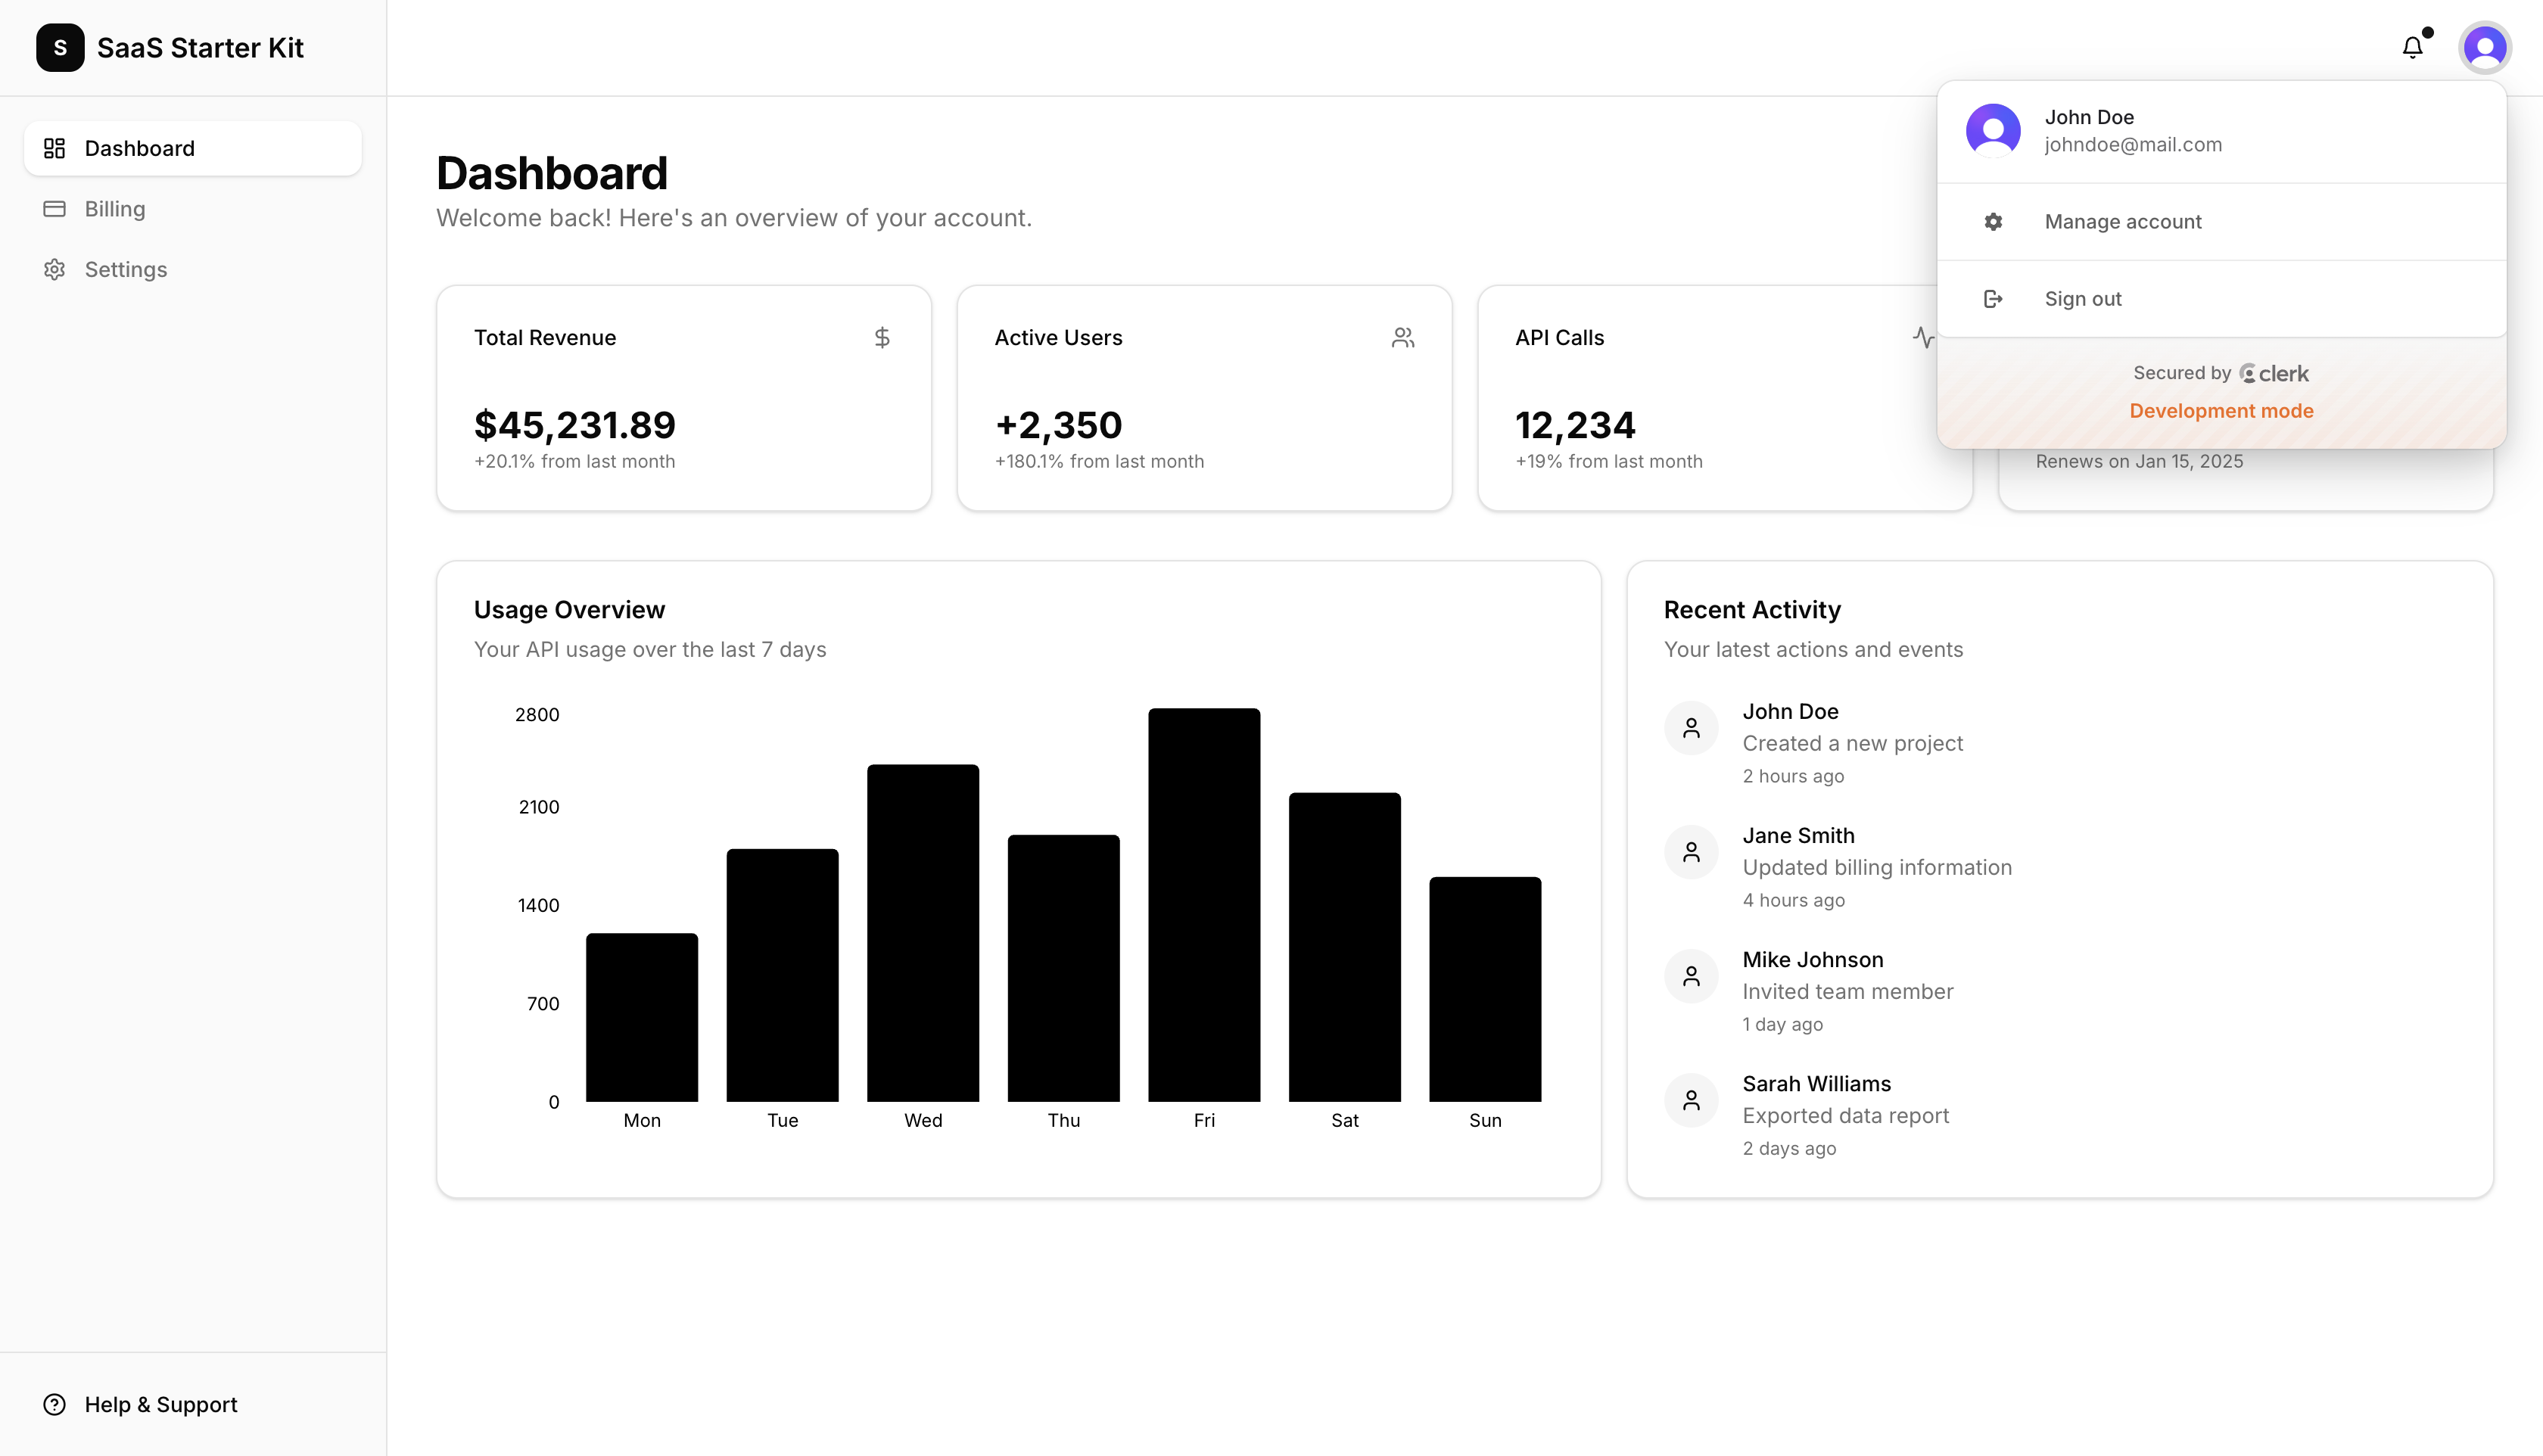2543x1456 pixels.
Task: Click the activity icon on API Calls card
Action: [x=1925, y=337]
